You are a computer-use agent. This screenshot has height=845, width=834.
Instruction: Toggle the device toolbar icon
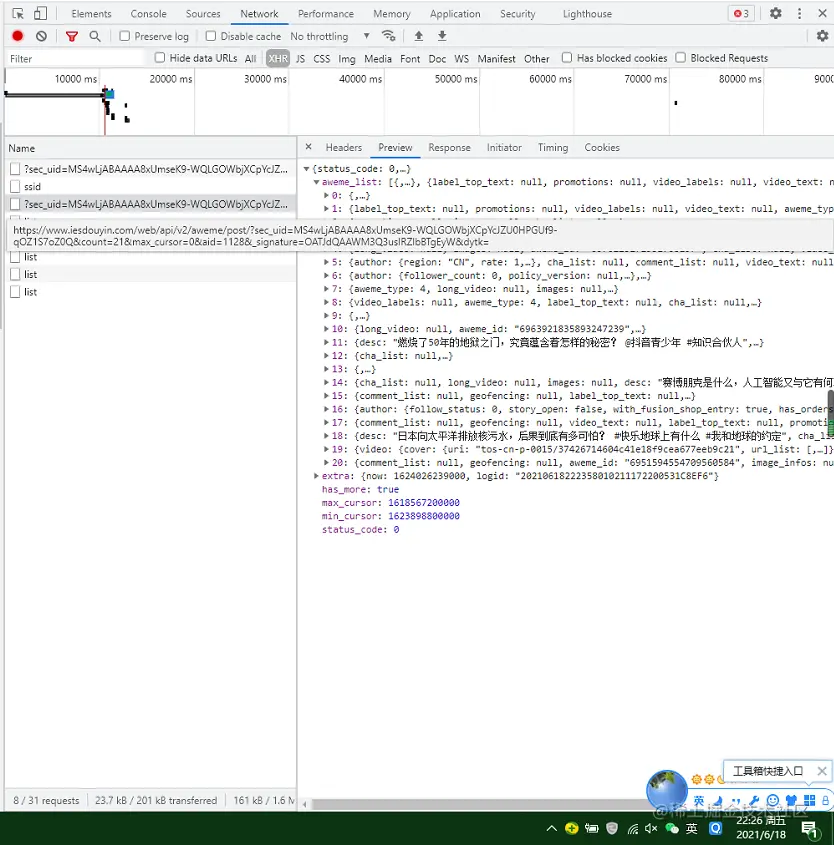click(x=40, y=13)
